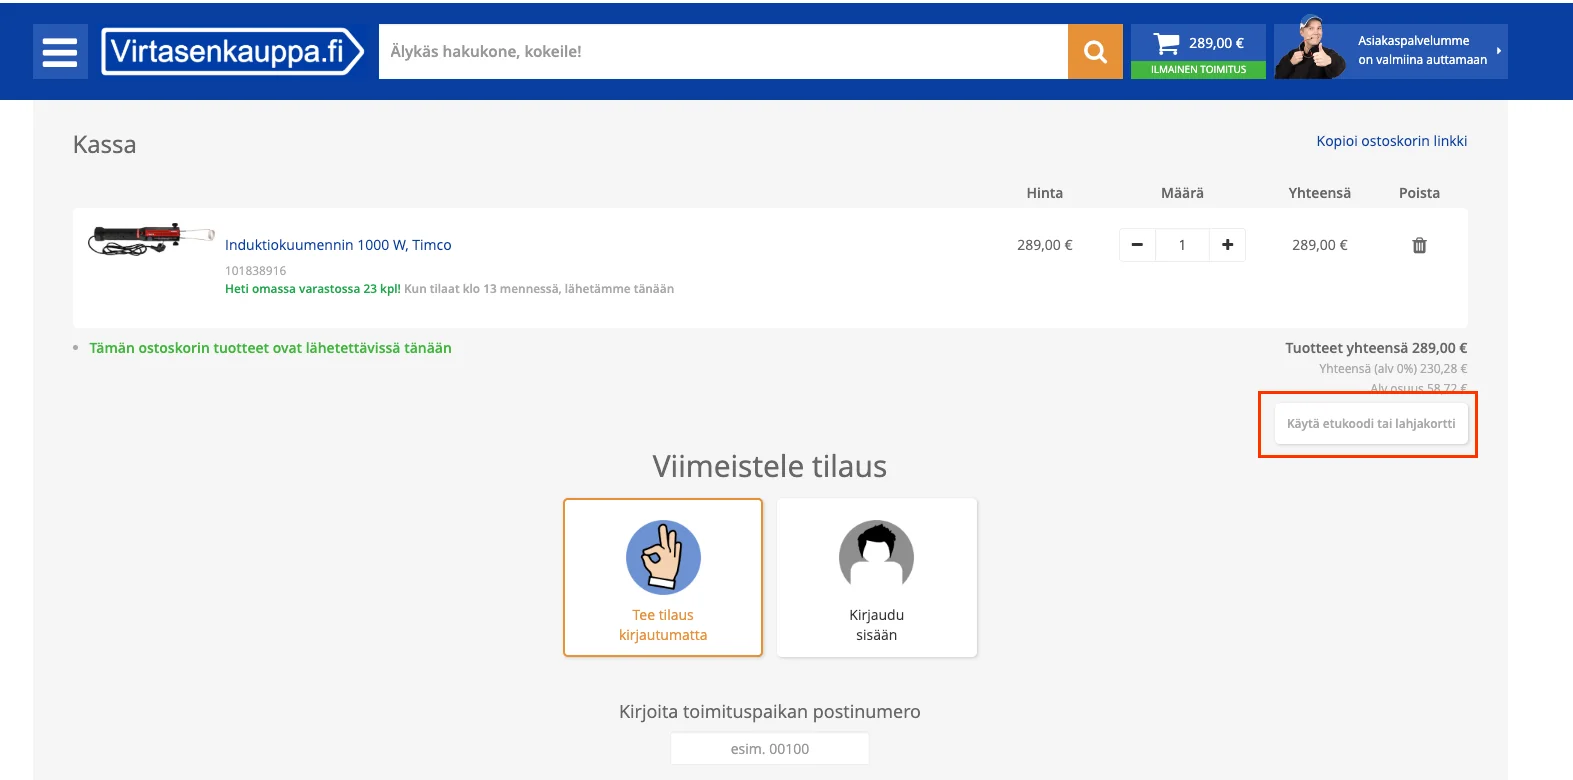
Task: Click the Poista column header
Action: click(1419, 193)
